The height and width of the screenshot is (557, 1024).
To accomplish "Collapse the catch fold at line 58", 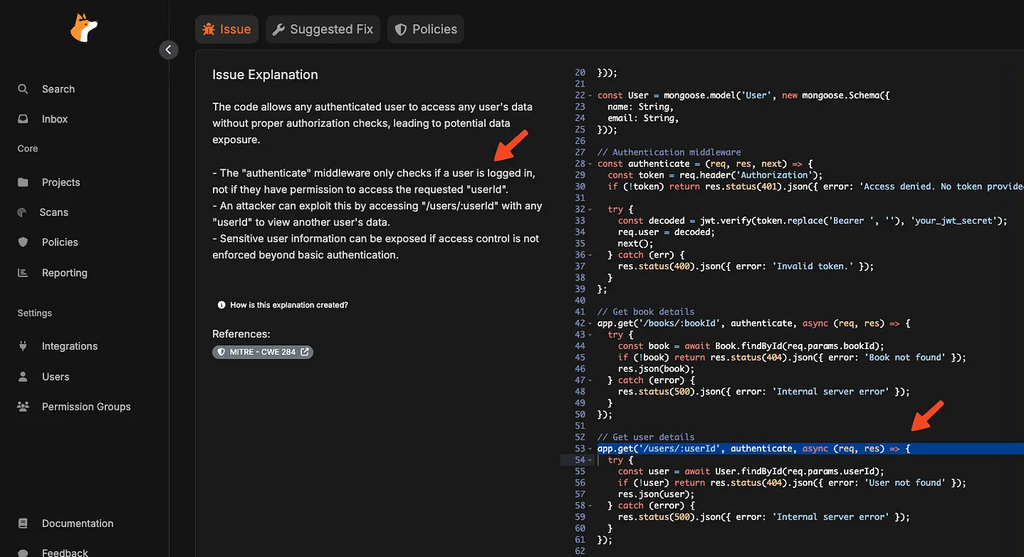I will (590, 505).
